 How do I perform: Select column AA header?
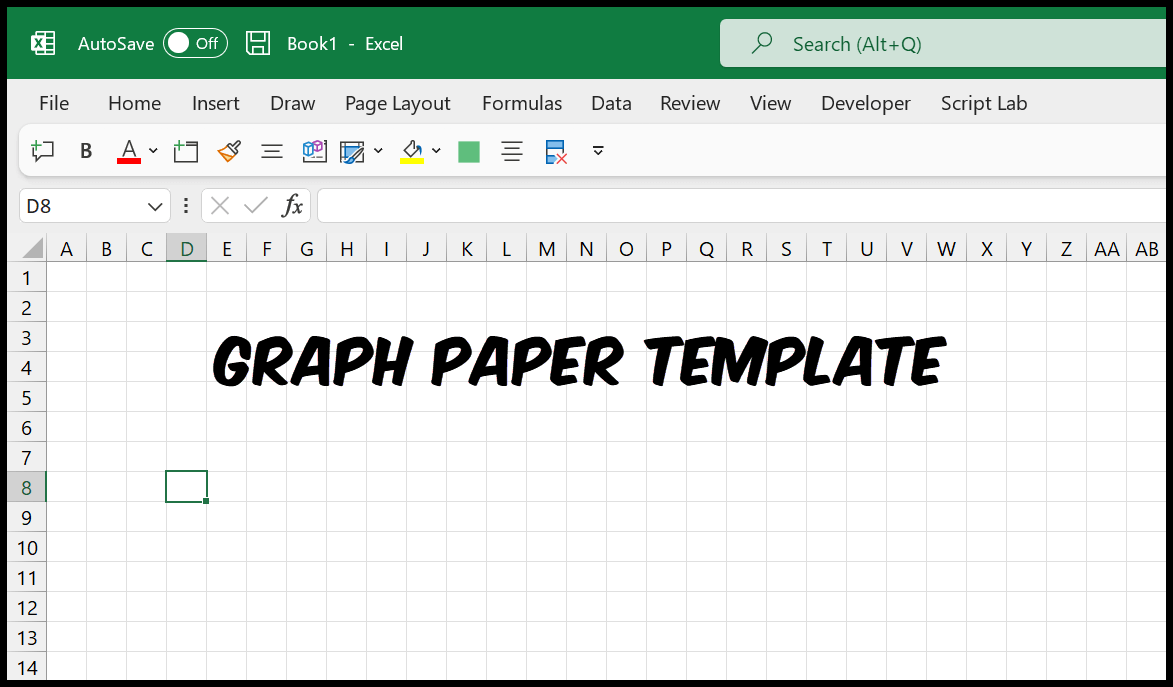pos(1106,248)
